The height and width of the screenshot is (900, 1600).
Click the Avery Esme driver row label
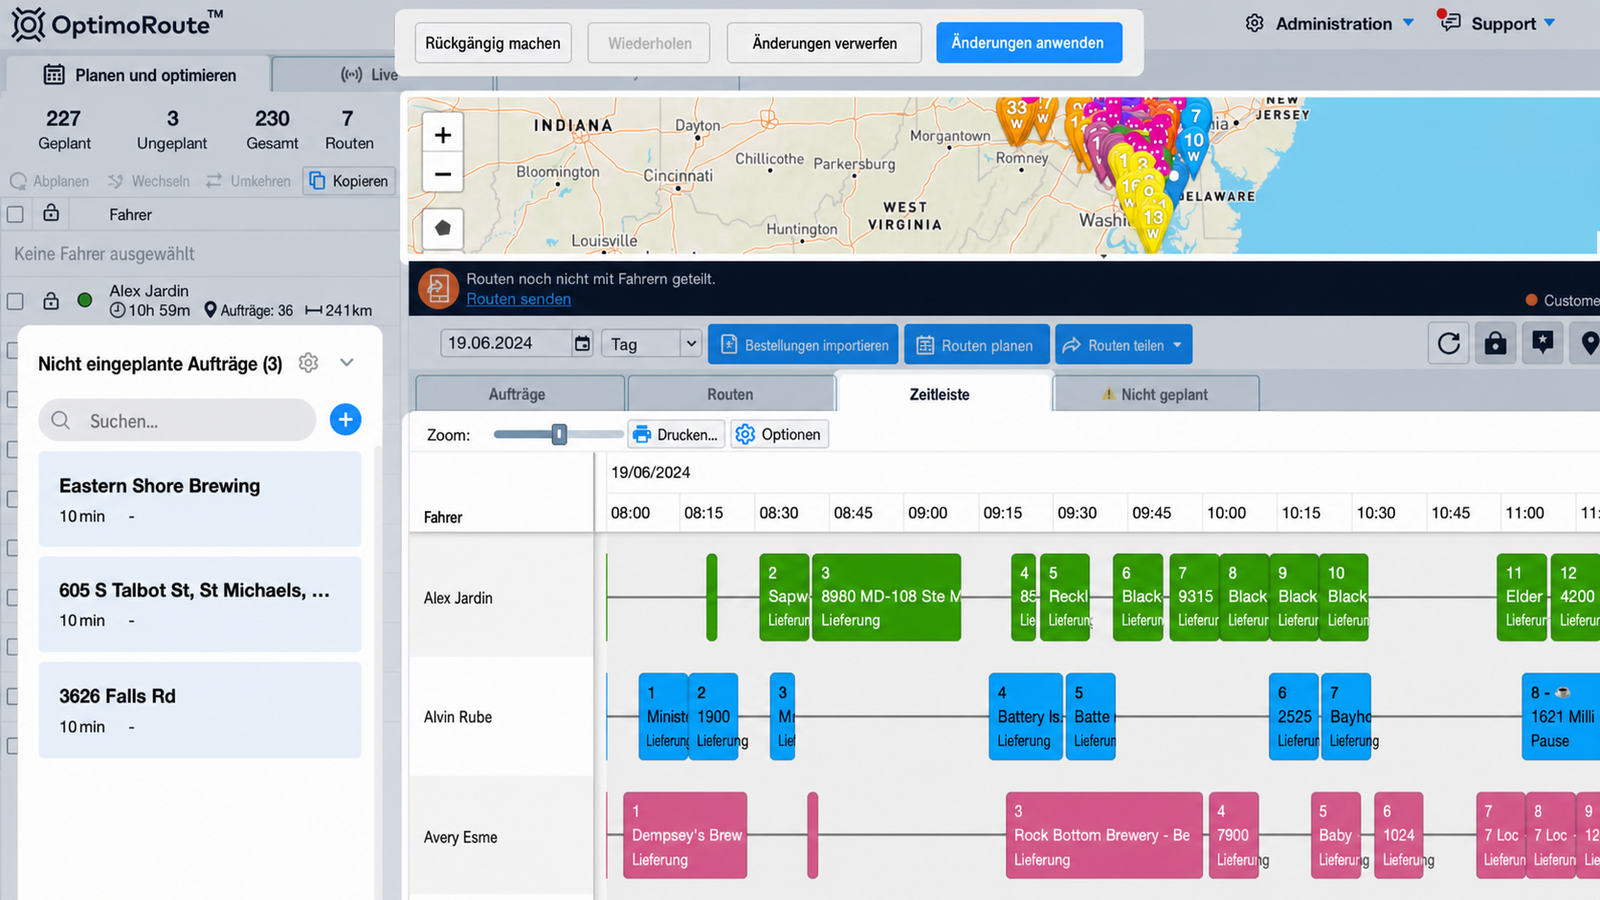(x=460, y=837)
